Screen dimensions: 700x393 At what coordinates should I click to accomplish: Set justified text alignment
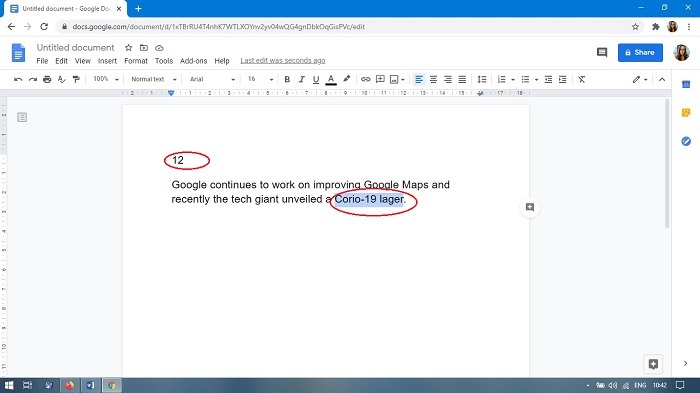click(462, 79)
